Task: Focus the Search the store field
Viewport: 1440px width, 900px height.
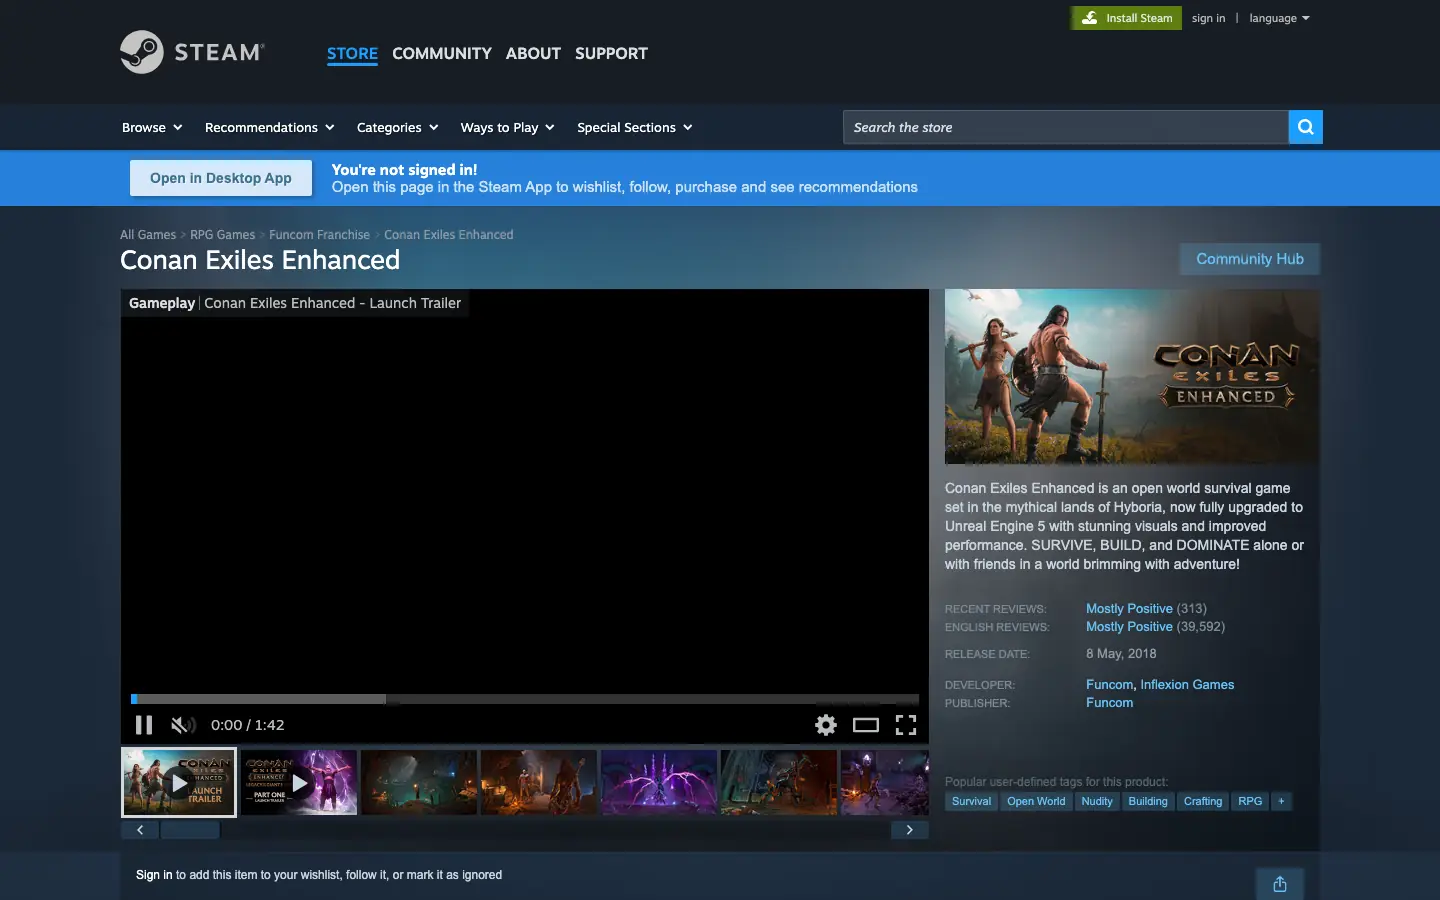Action: (1065, 127)
